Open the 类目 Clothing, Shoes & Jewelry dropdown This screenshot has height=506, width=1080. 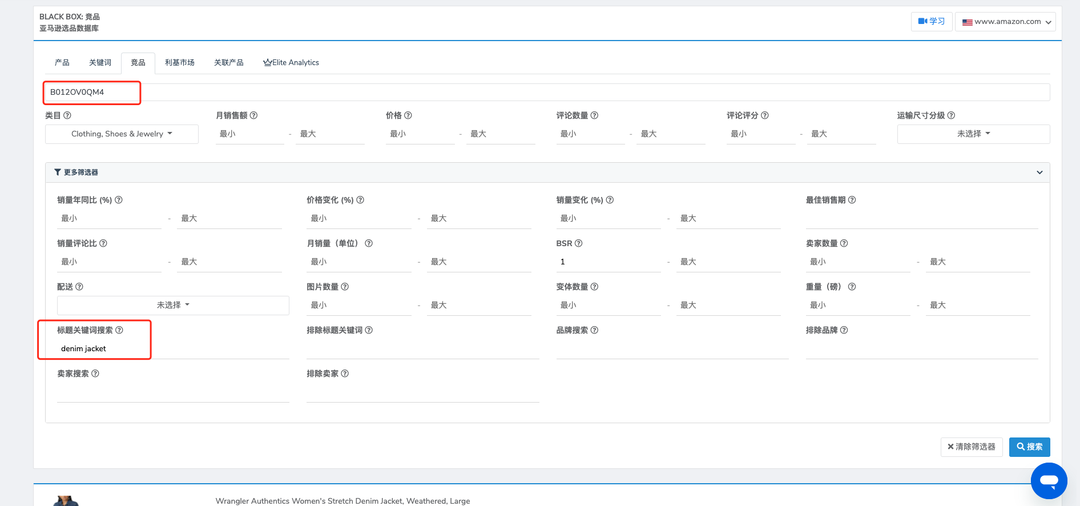pos(122,134)
